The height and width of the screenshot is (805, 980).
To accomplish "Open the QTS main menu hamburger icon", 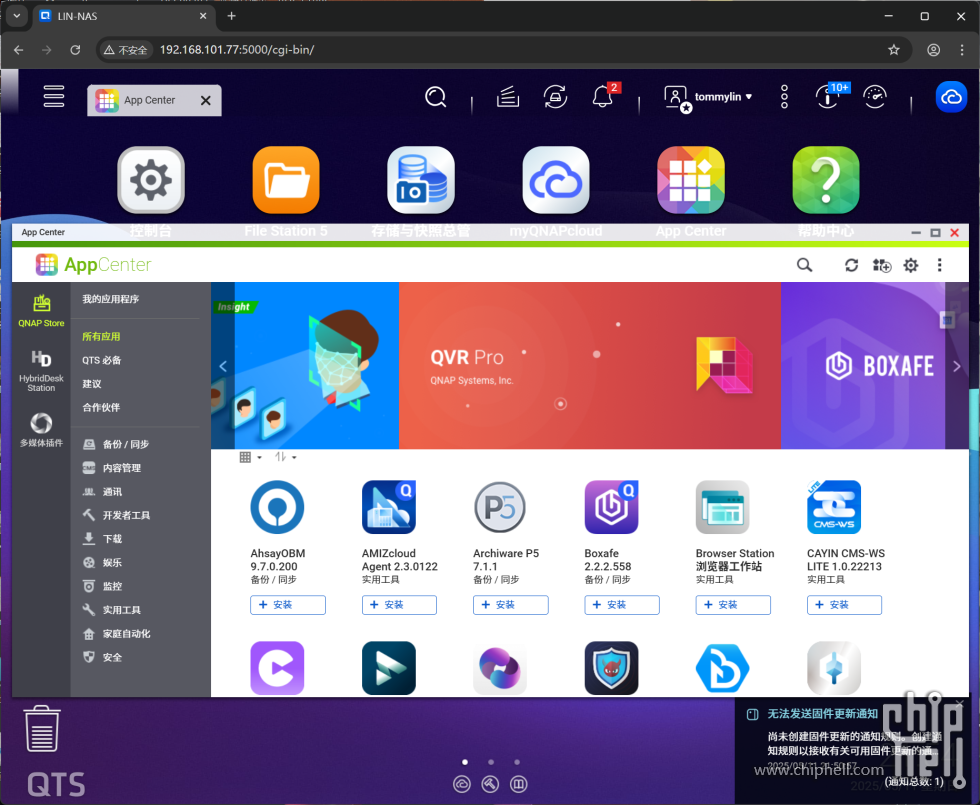I will pyautogui.click(x=54, y=97).
